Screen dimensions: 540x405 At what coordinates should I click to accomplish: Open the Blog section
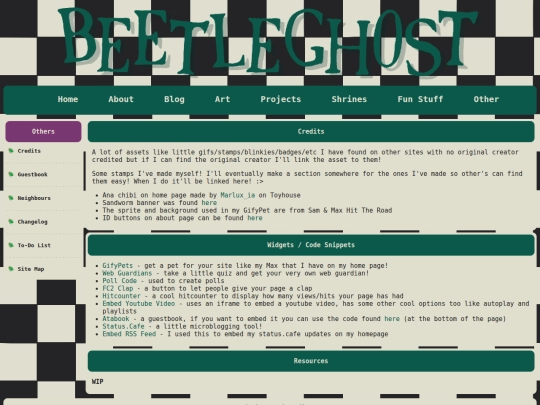(174, 99)
